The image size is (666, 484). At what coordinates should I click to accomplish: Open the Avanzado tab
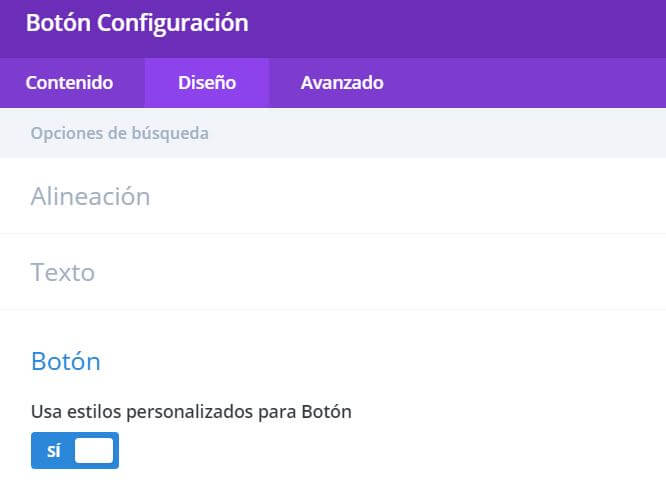pyautogui.click(x=342, y=83)
